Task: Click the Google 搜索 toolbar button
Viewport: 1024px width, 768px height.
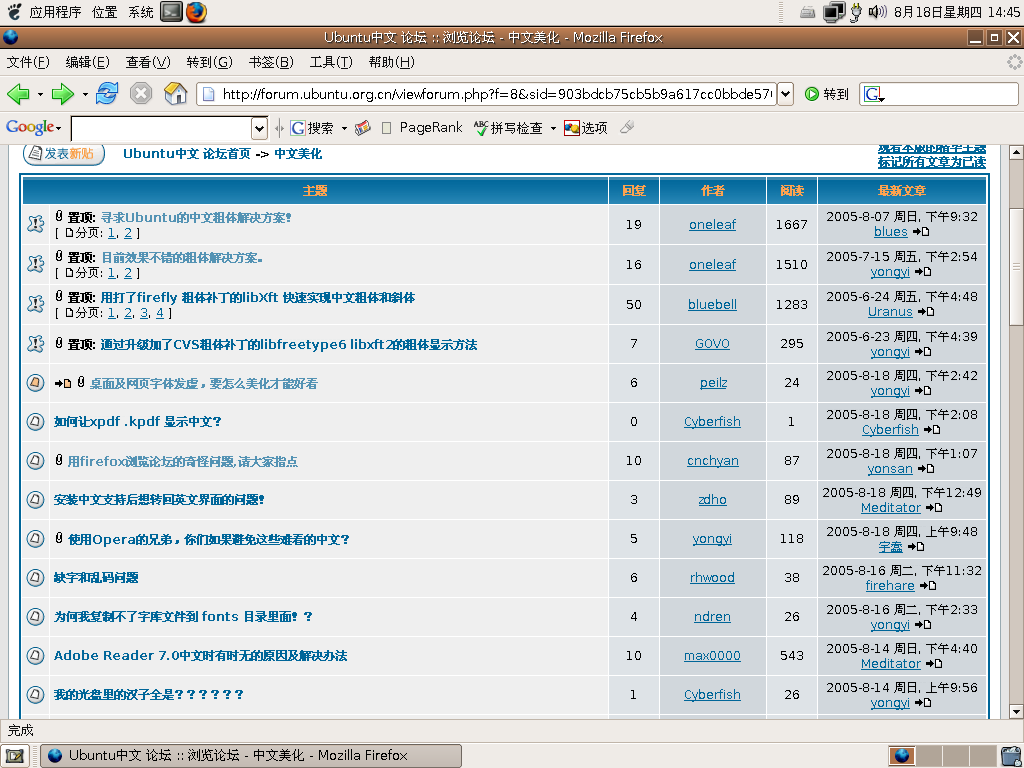Action: coord(312,128)
